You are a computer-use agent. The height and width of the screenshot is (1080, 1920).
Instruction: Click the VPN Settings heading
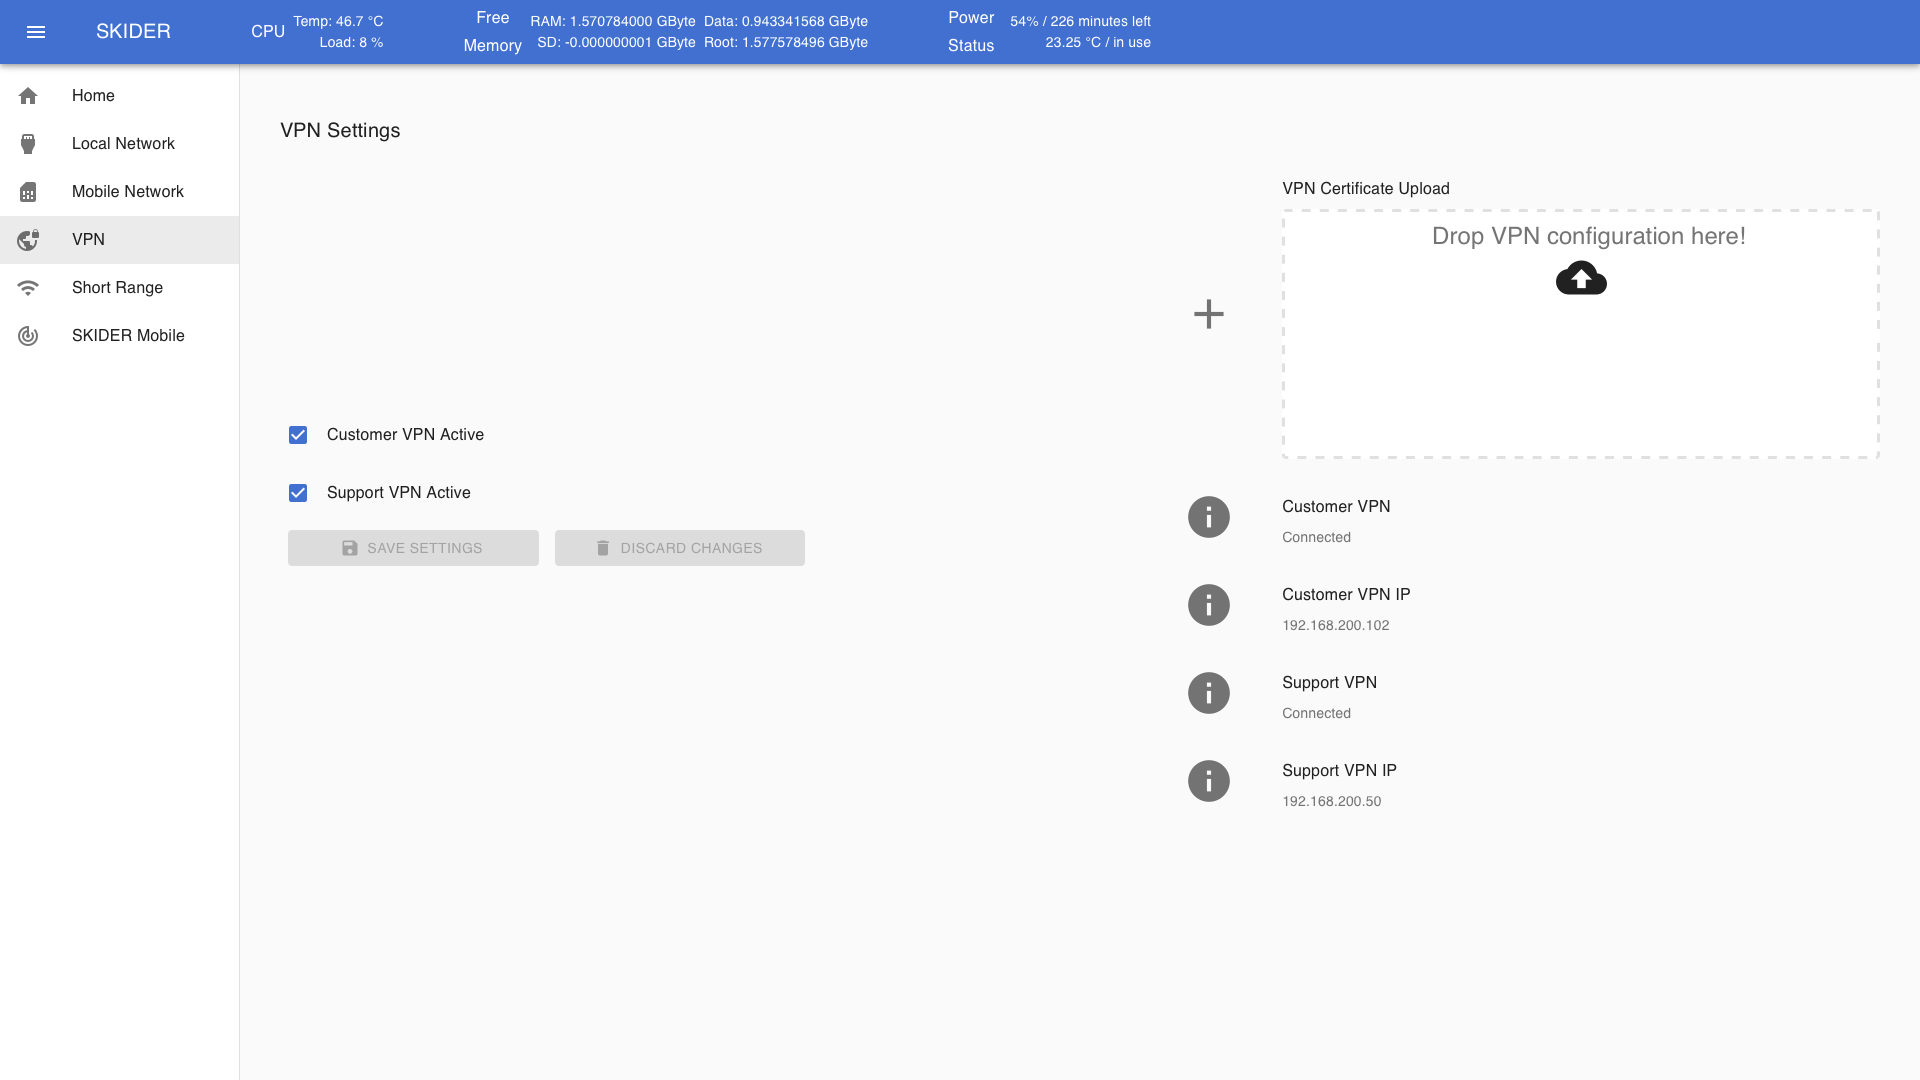pyautogui.click(x=340, y=131)
